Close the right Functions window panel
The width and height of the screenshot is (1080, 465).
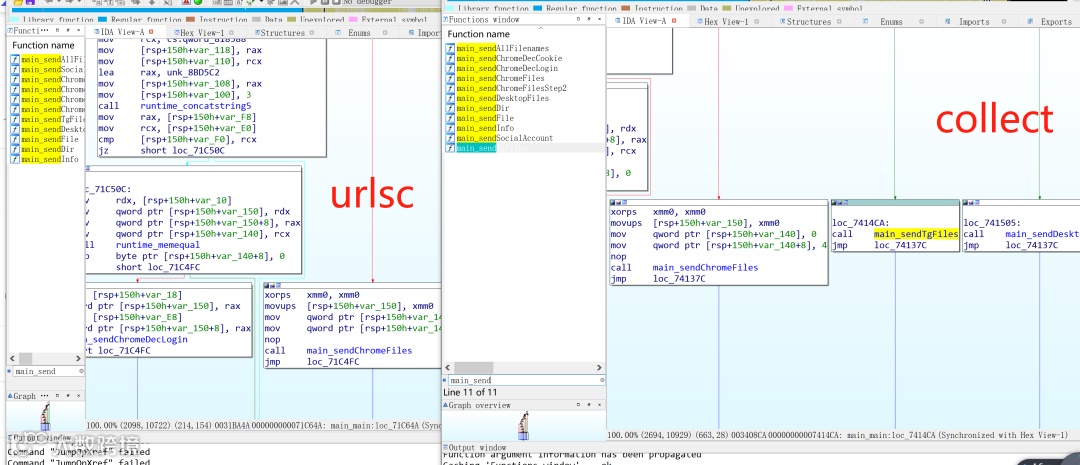tap(601, 19)
